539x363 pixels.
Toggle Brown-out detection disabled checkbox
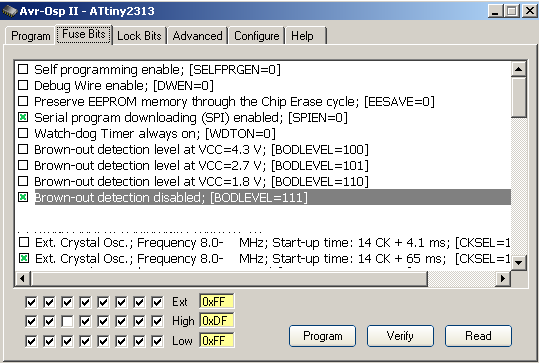pyautogui.click(x=23, y=197)
